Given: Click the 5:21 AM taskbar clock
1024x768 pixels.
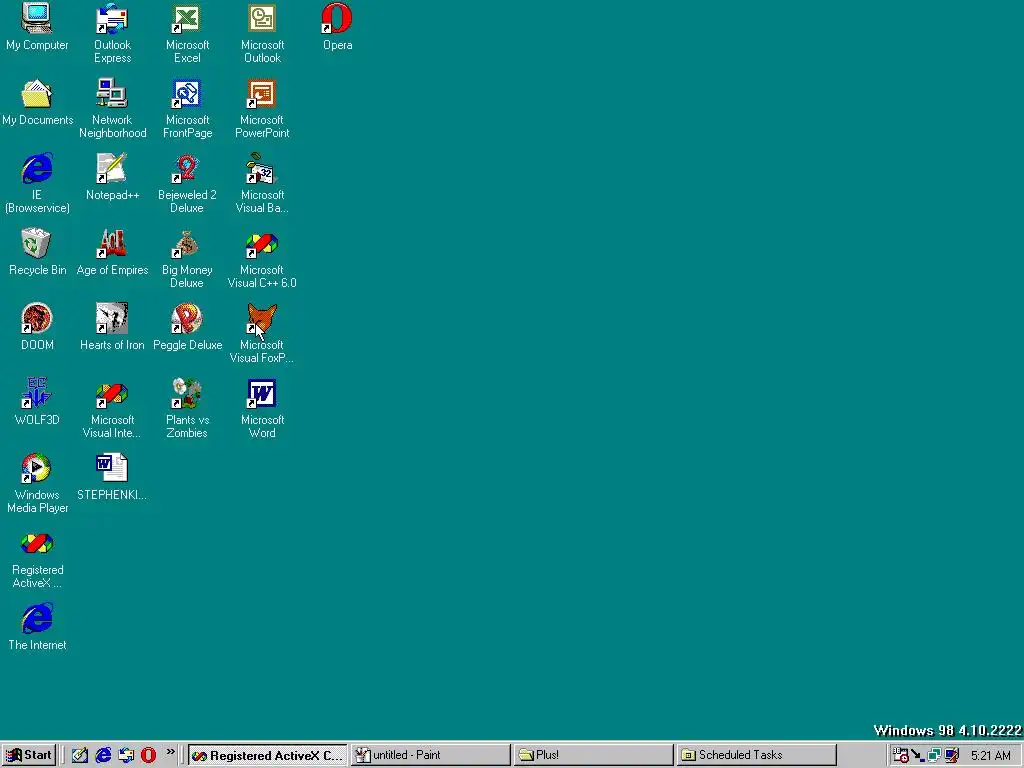Looking at the screenshot, I should pos(991,756).
